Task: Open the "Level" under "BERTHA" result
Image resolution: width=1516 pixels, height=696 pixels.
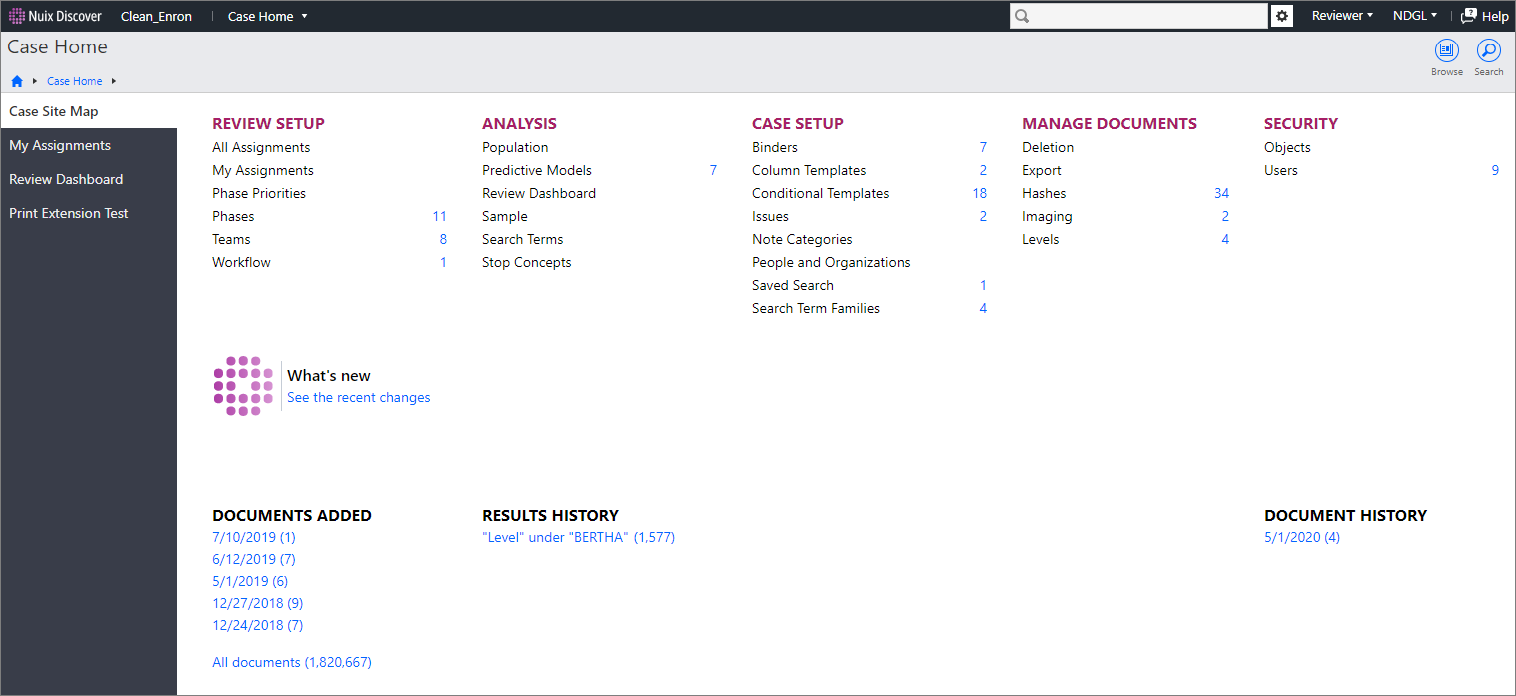Action: (x=578, y=537)
